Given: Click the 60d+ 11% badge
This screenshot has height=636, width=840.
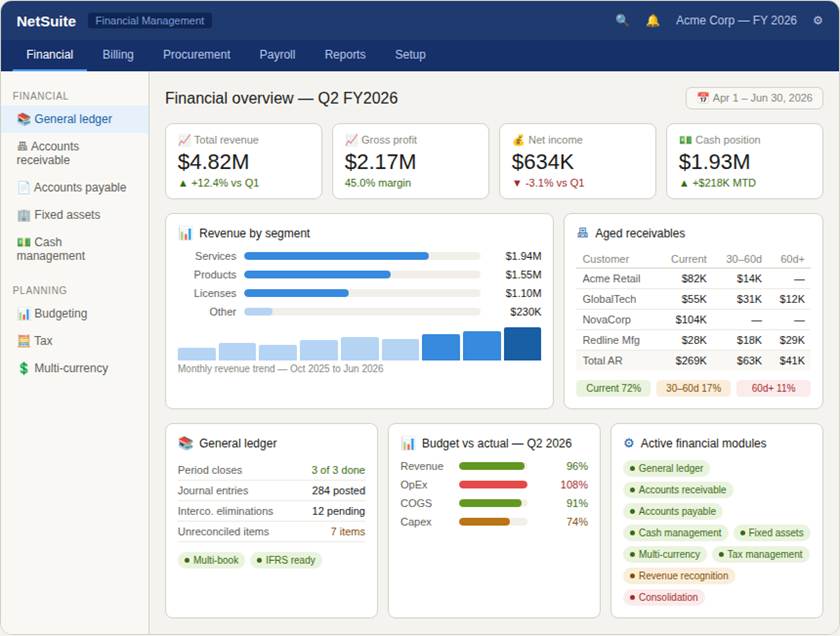Looking at the screenshot, I should [773, 388].
